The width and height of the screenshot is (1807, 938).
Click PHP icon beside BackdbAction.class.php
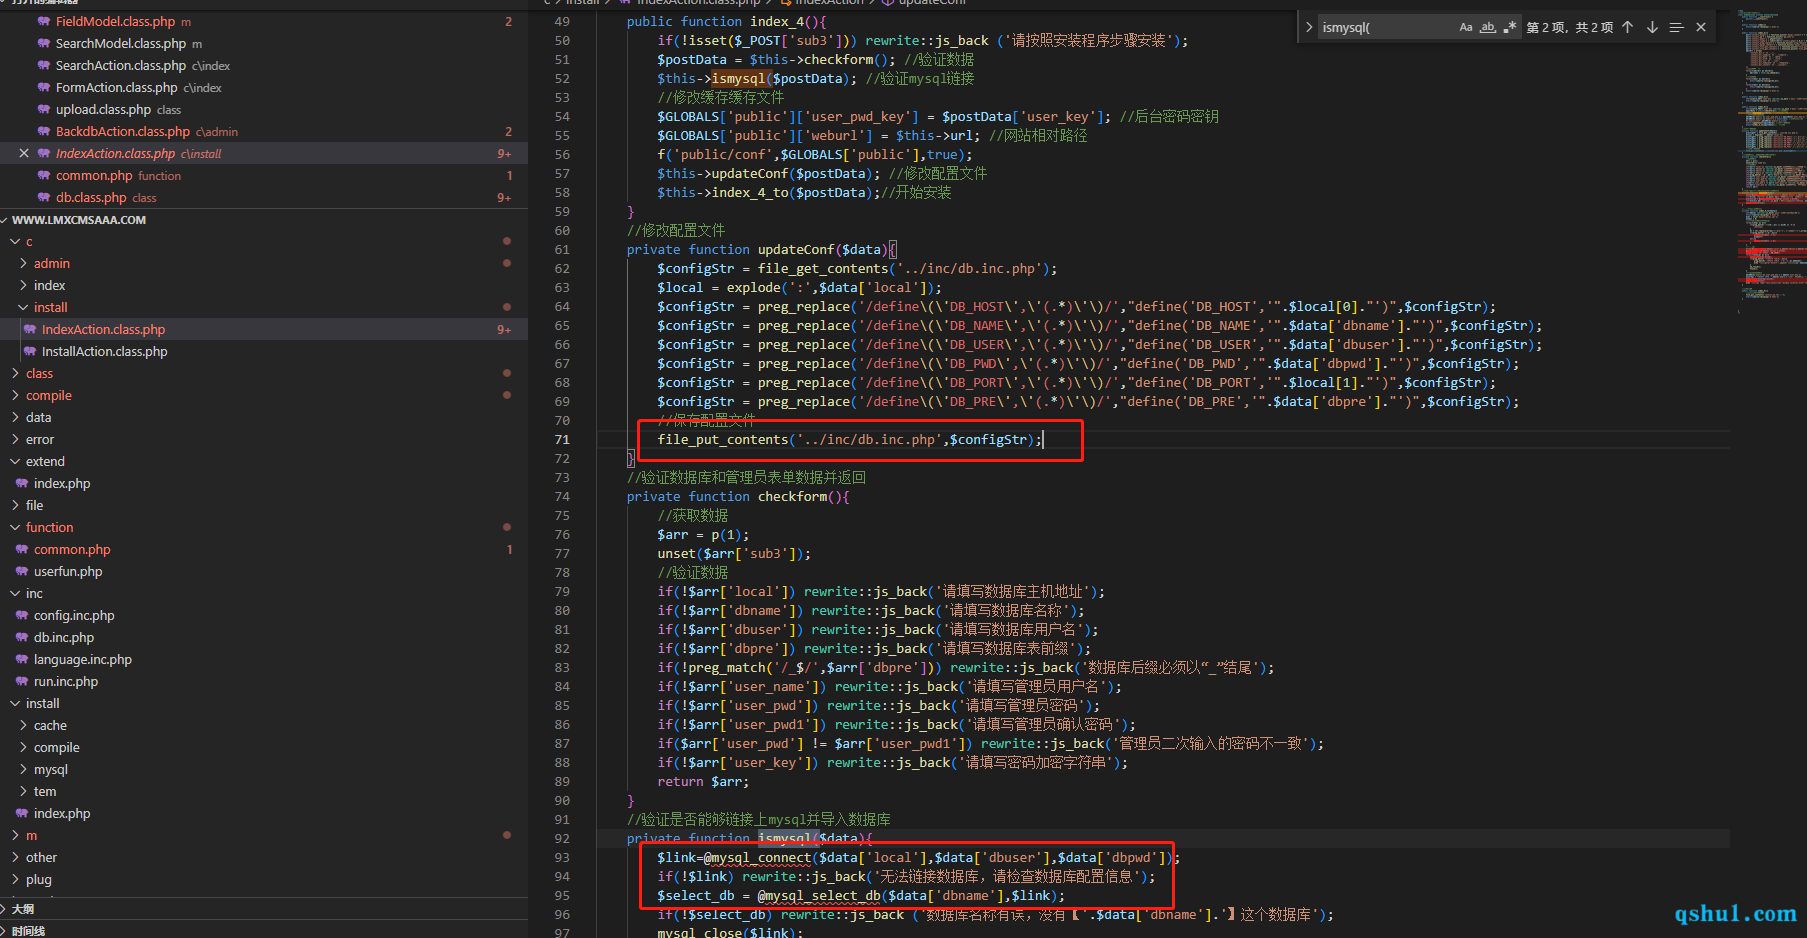pyautogui.click(x=44, y=131)
